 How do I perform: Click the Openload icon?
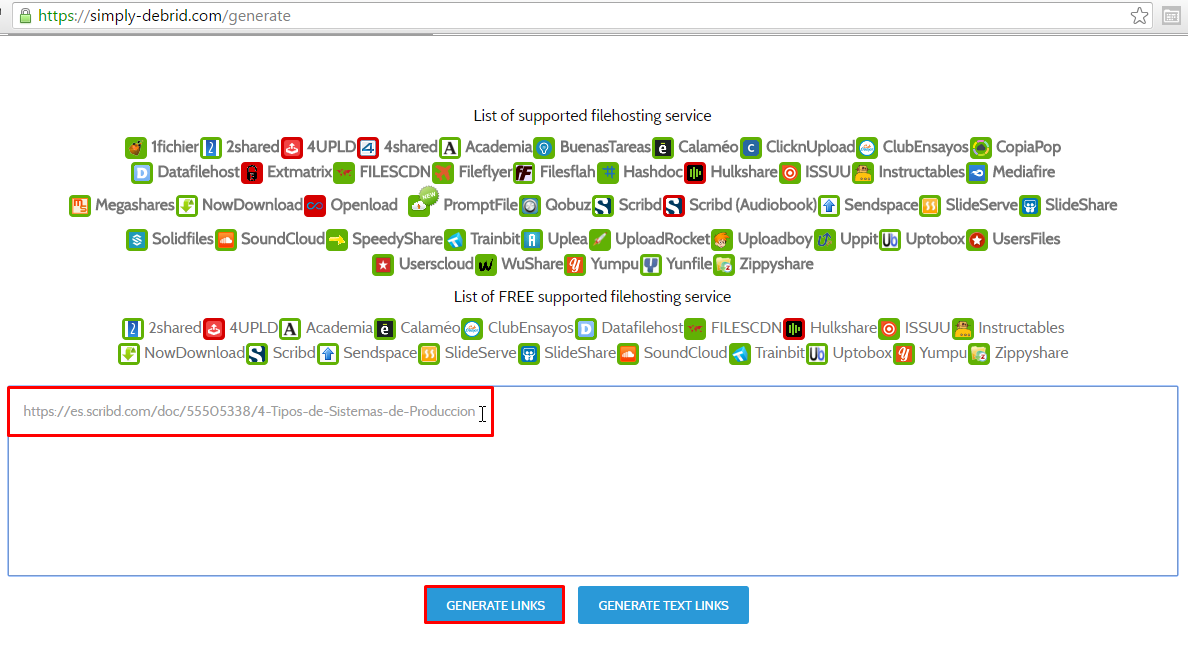click(314, 205)
